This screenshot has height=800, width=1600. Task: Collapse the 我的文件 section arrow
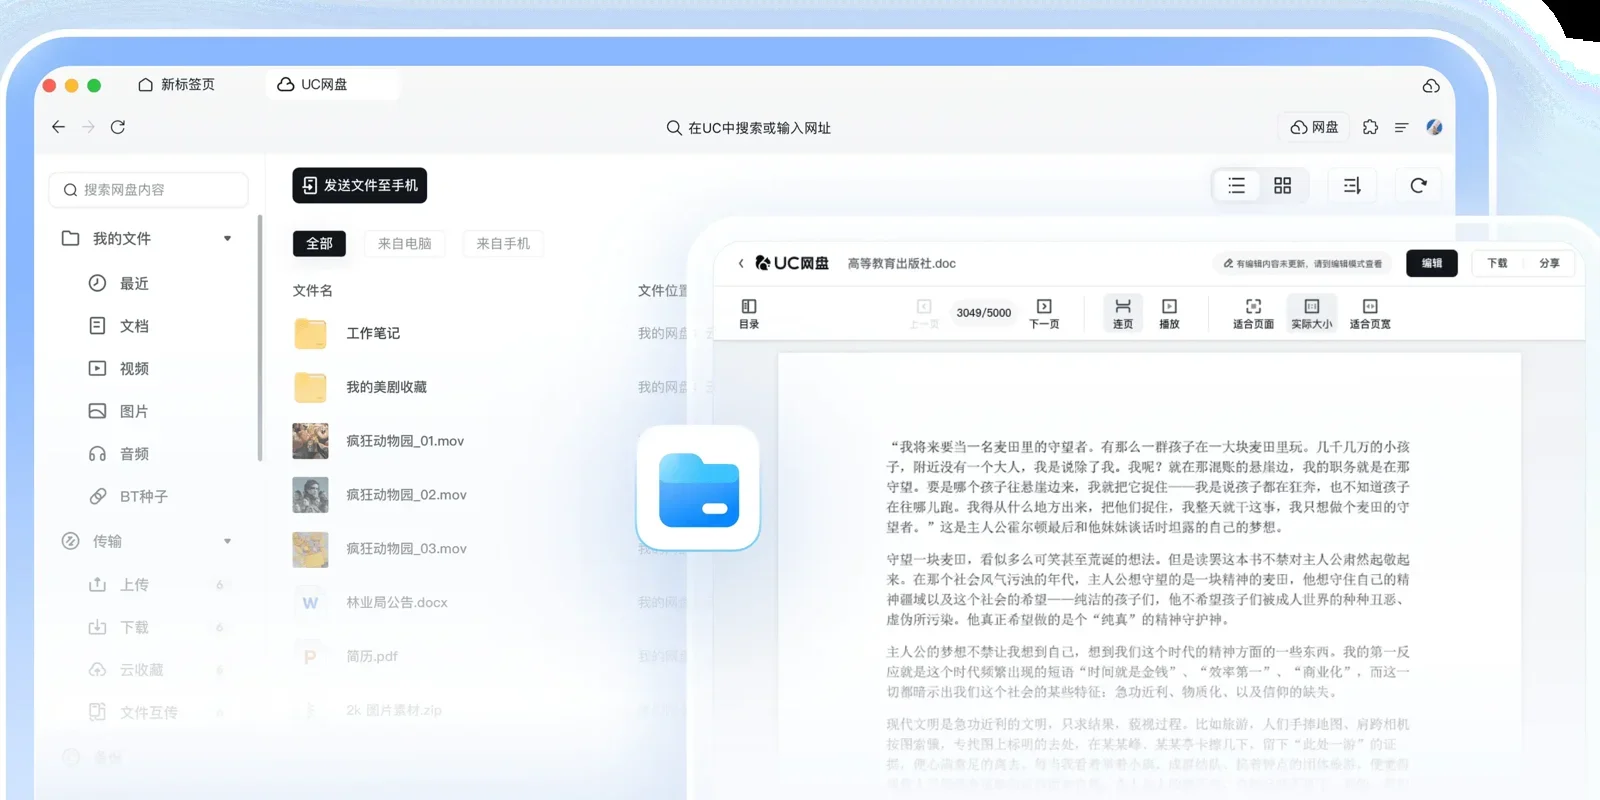click(x=228, y=238)
